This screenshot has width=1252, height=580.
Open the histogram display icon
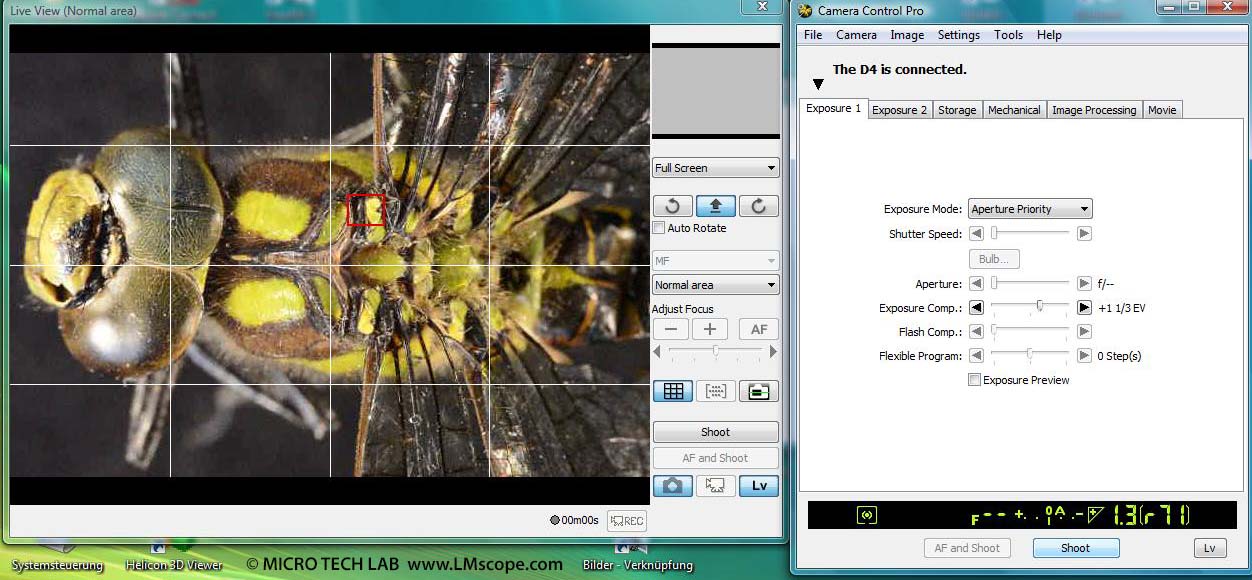[758, 391]
